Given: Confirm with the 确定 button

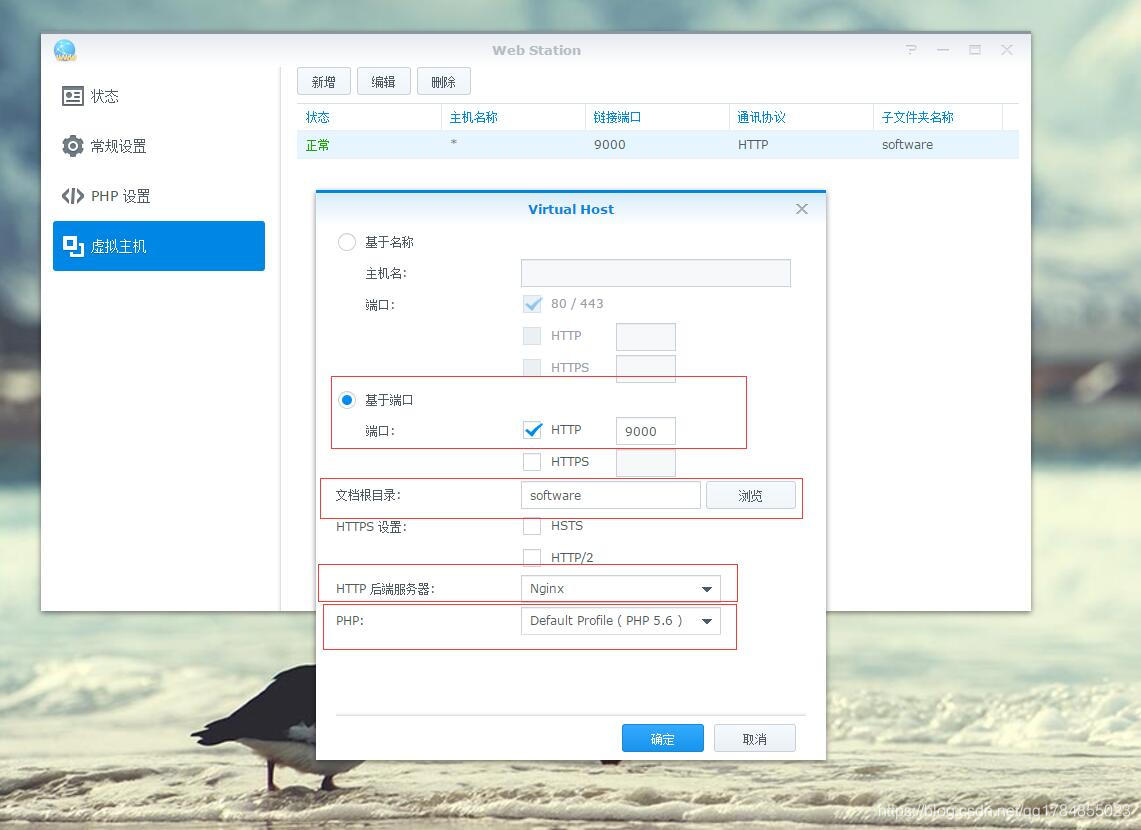Looking at the screenshot, I should click(662, 739).
